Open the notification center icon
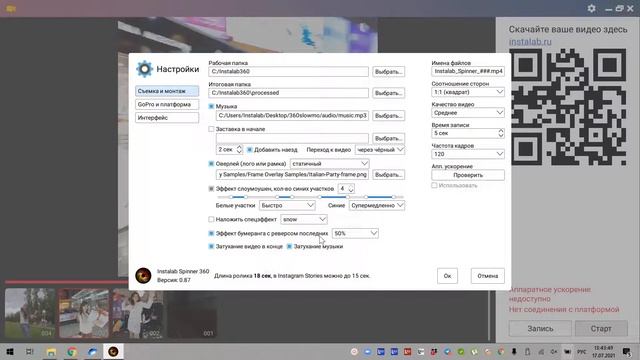The height and width of the screenshot is (360, 640). 627,351
